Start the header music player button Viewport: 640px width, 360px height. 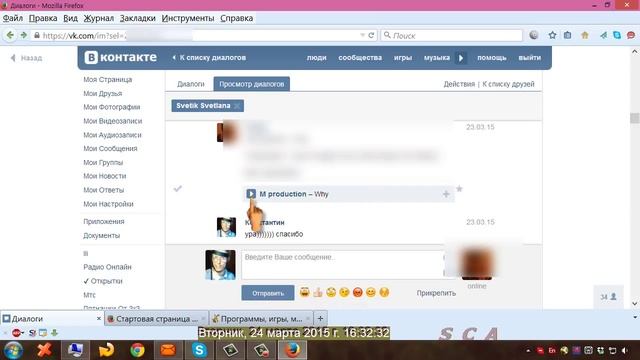461,58
